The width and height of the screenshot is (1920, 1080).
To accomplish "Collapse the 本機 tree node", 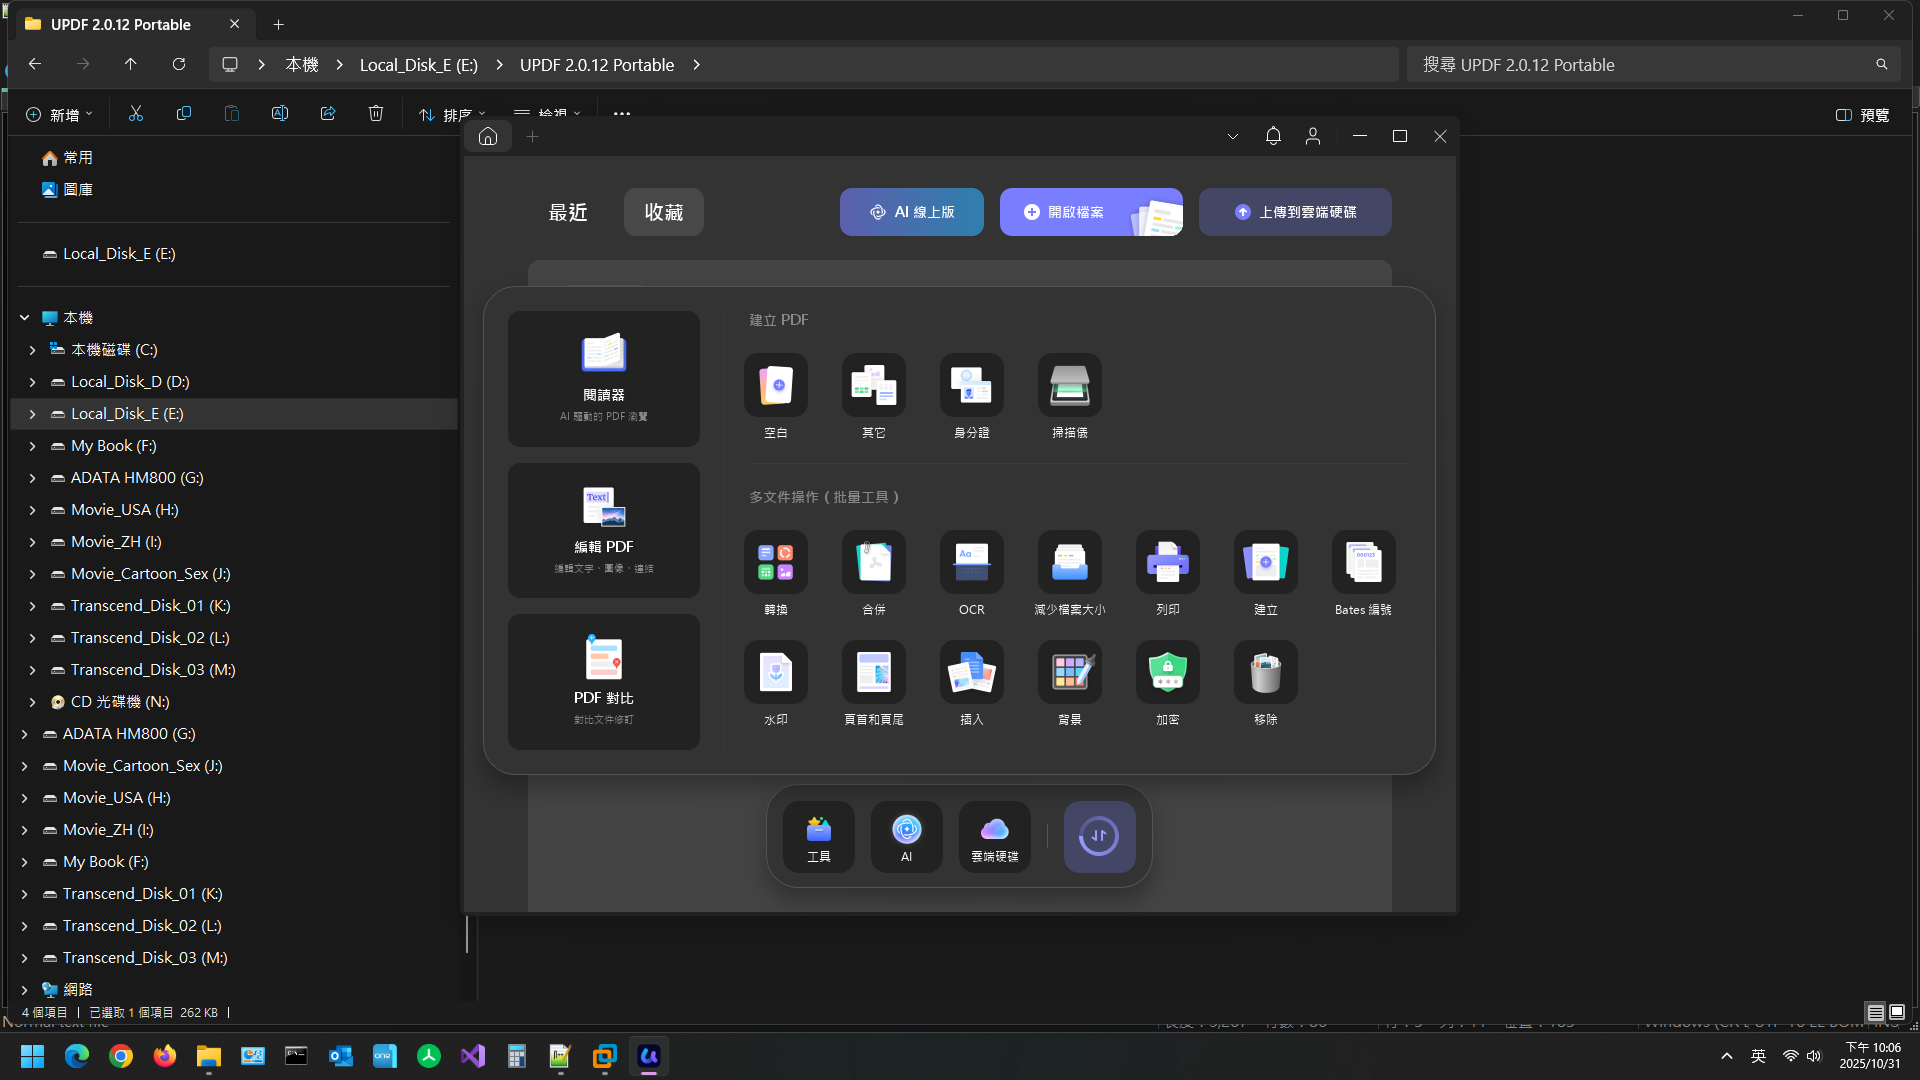I will (25, 318).
